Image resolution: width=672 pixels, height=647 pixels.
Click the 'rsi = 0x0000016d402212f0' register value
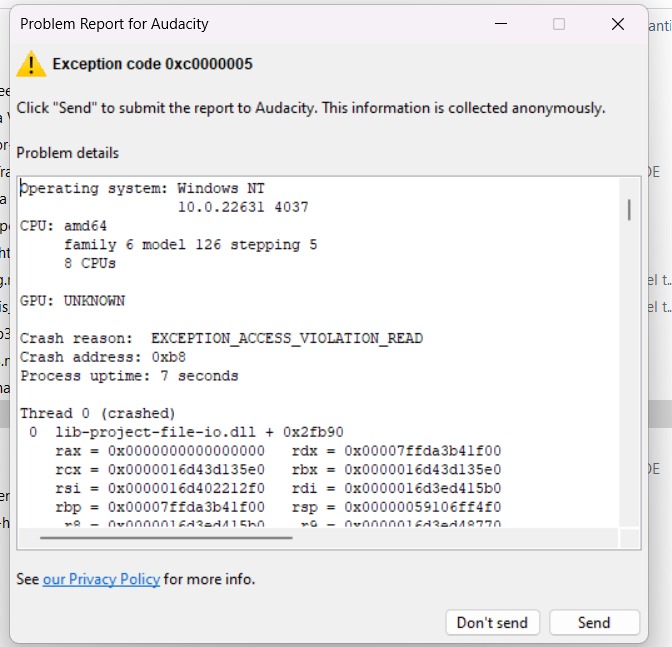(160, 488)
